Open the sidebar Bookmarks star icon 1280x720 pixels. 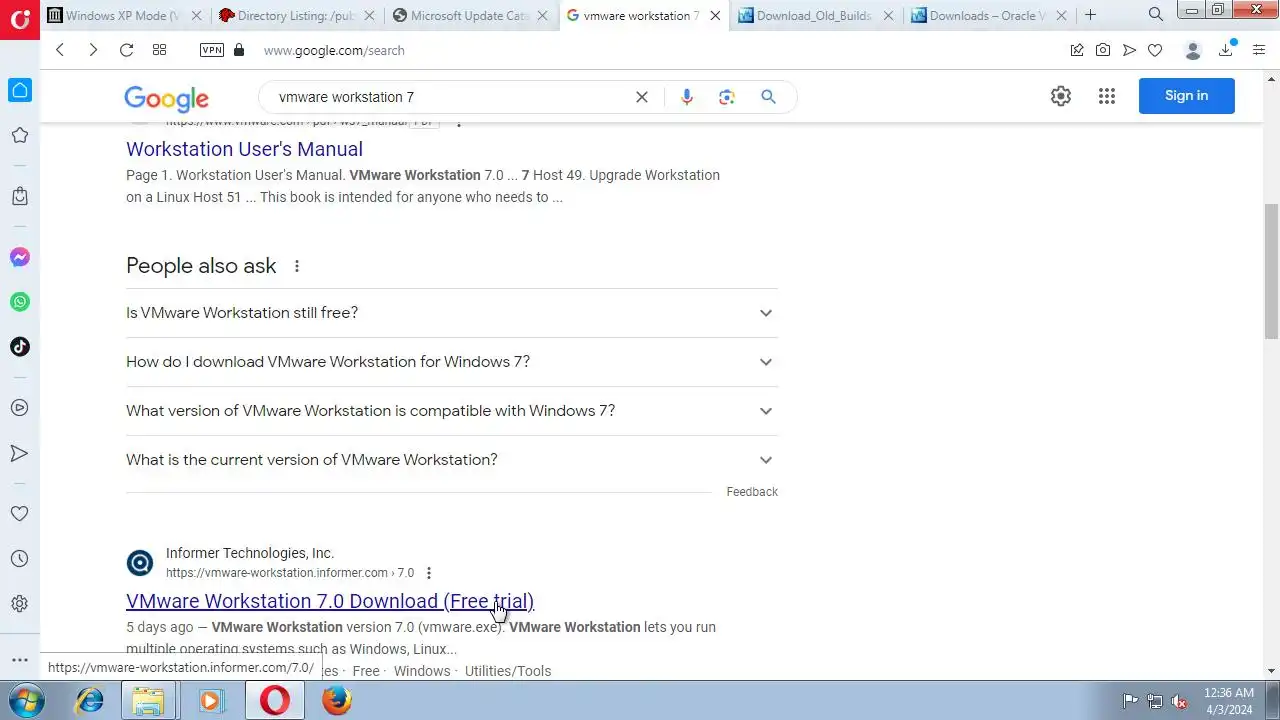(x=20, y=135)
